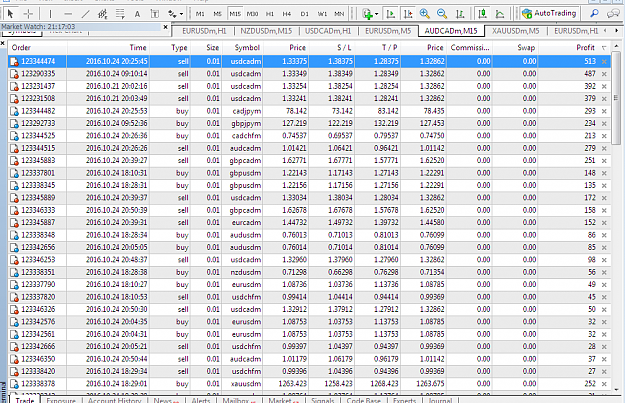625x403 pixels.
Task: Switch to H4 timeframe
Action: (x=287, y=14)
